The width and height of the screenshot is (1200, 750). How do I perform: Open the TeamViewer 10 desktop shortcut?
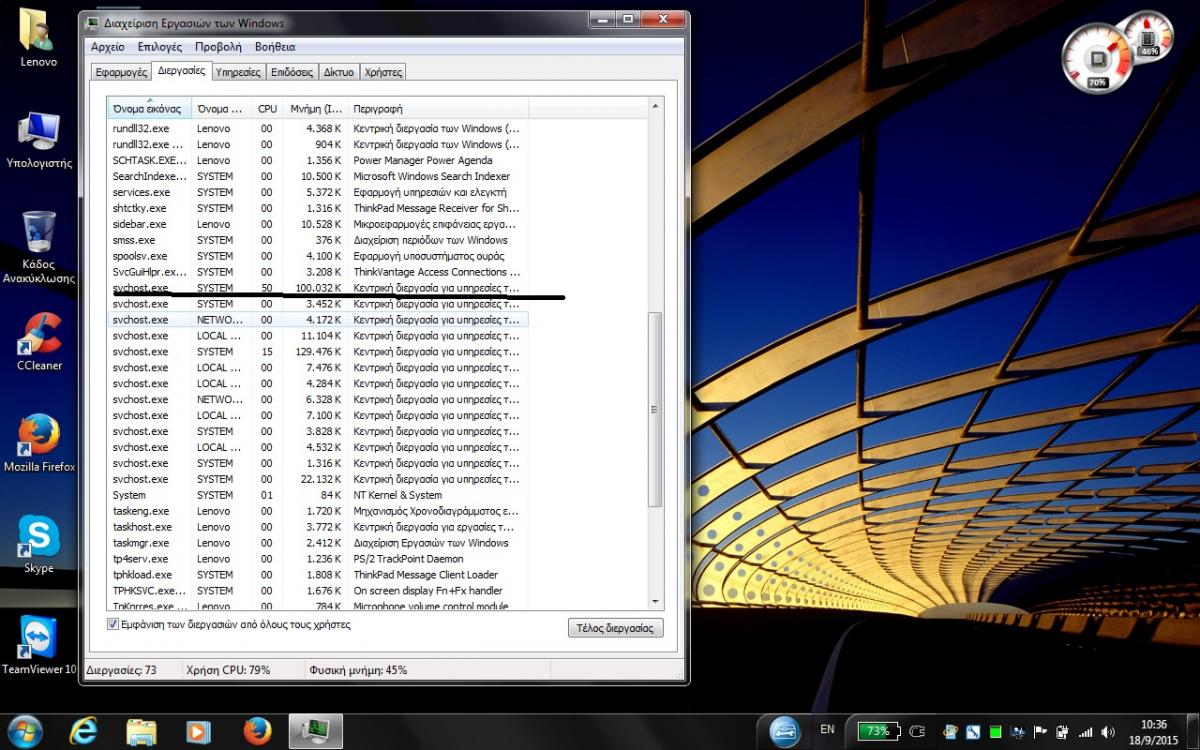tap(39, 640)
